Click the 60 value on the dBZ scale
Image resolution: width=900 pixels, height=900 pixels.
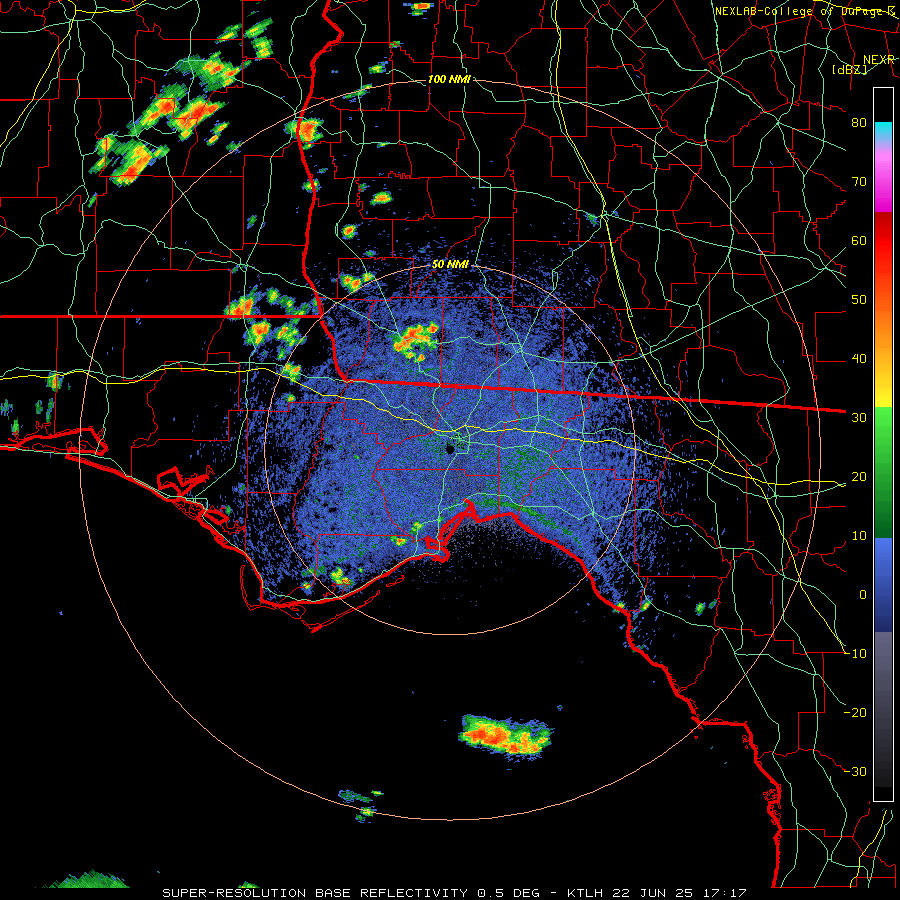[x=859, y=240]
